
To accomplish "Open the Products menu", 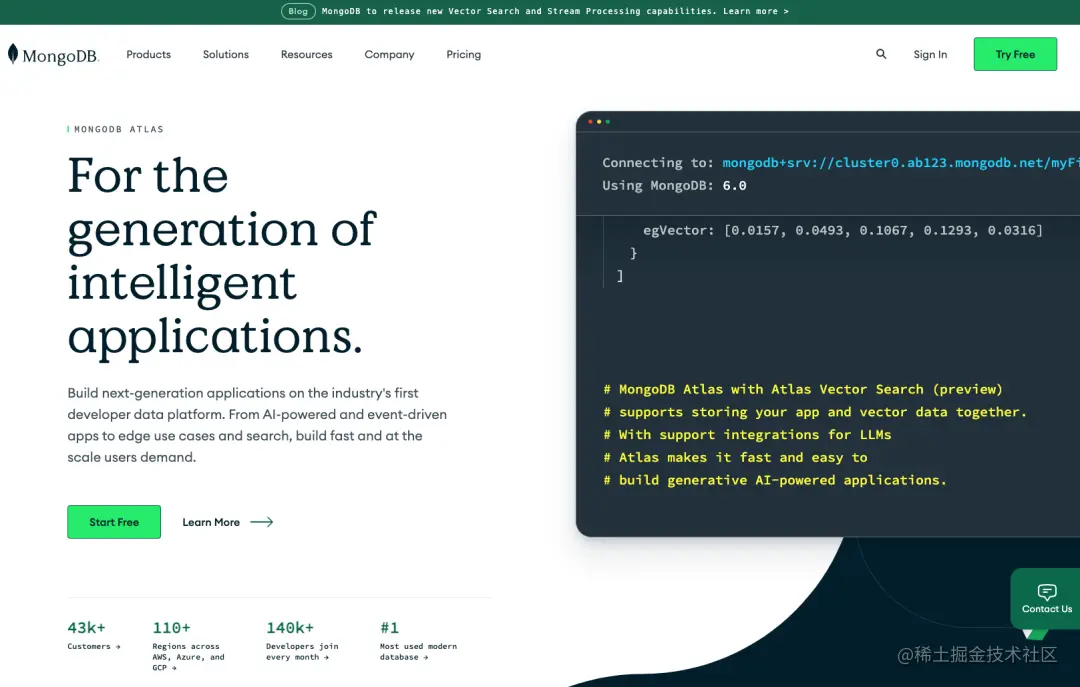I will (148, 54).
